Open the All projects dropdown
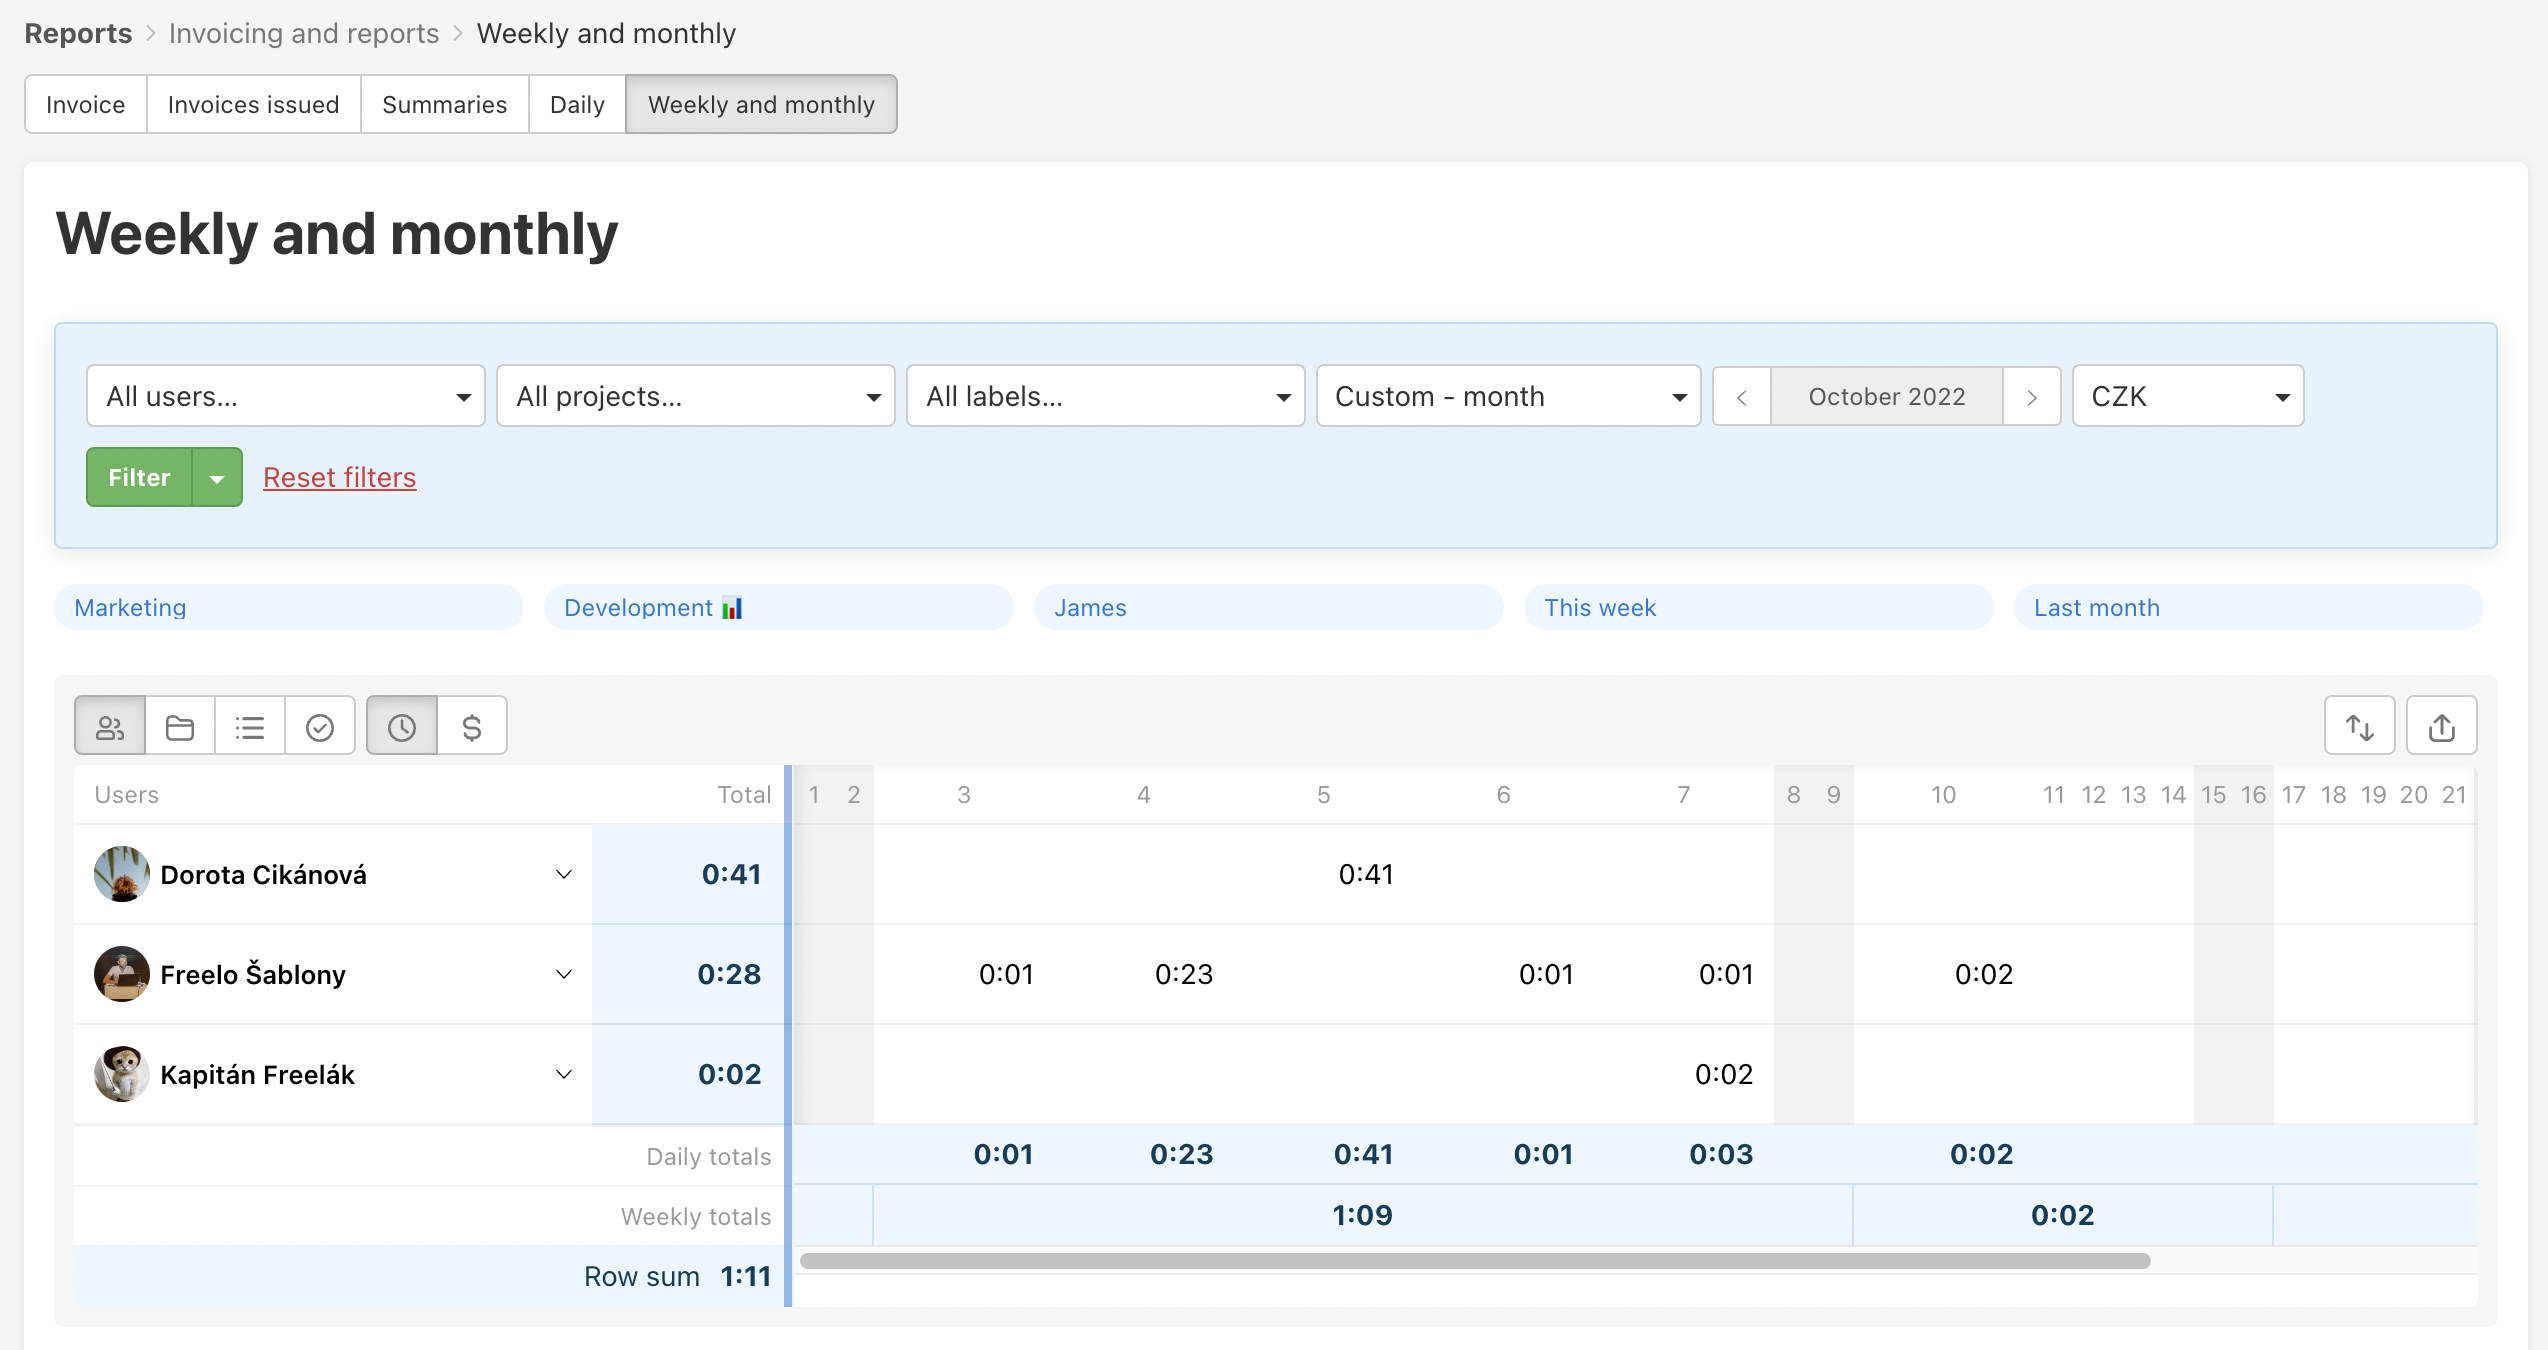Screen dimensions: 2548x1350 coord(698,396)
